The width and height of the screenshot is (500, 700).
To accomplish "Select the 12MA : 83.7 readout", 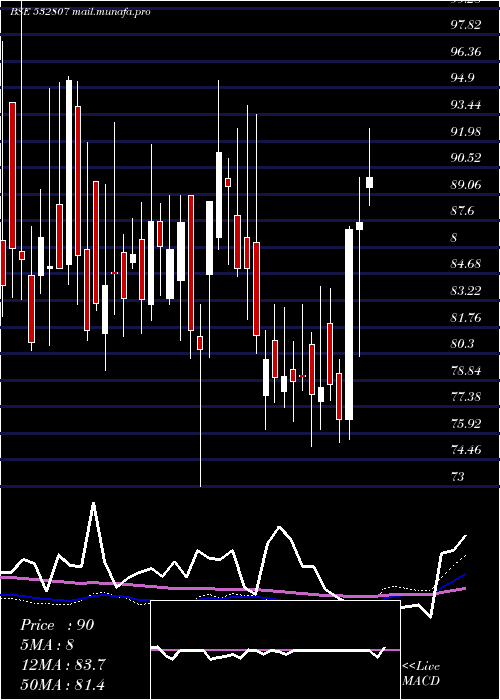I will 63,665.
